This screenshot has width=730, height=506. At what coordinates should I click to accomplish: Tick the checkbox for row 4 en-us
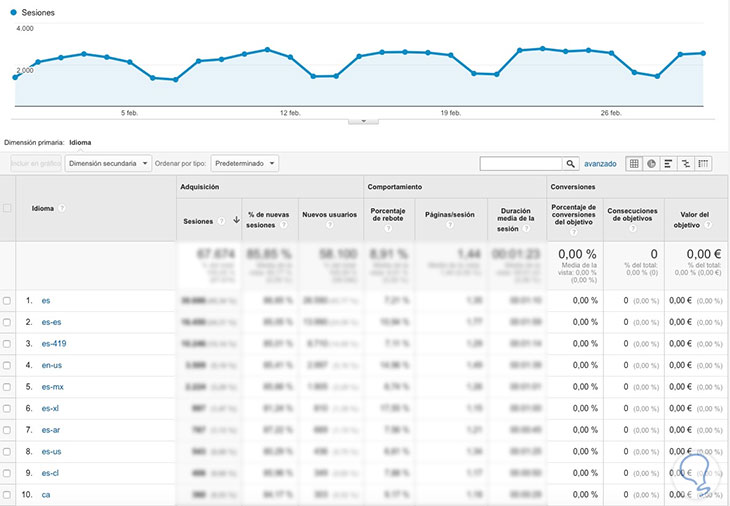[7, 365]
